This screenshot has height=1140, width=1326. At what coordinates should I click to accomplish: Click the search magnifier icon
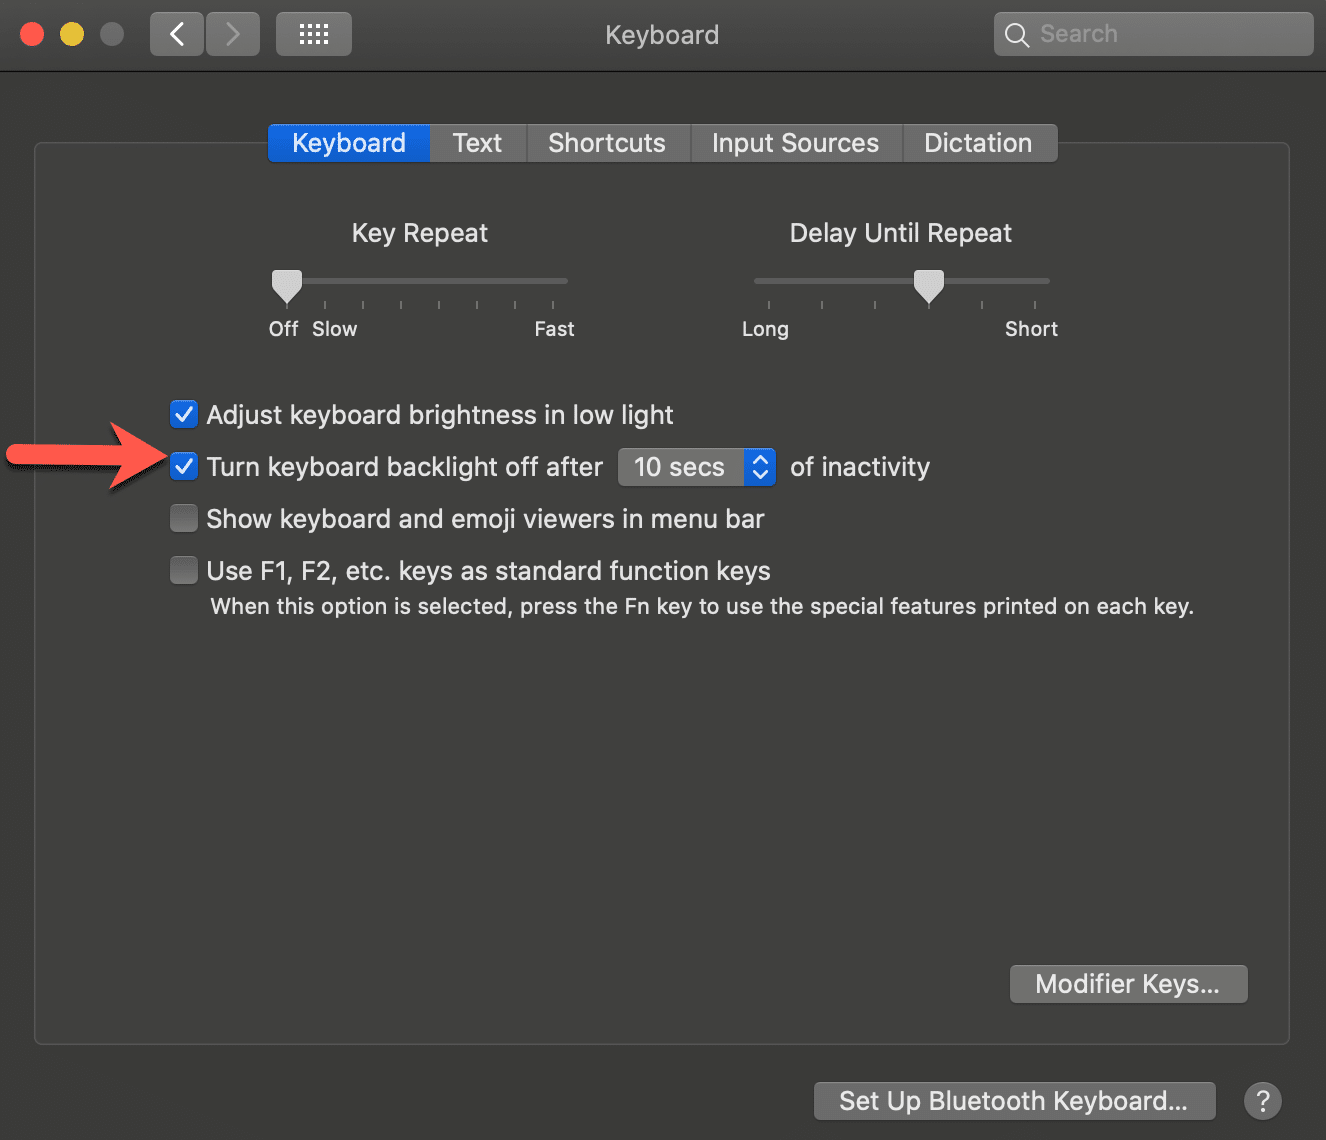[x=1017, y=35]
